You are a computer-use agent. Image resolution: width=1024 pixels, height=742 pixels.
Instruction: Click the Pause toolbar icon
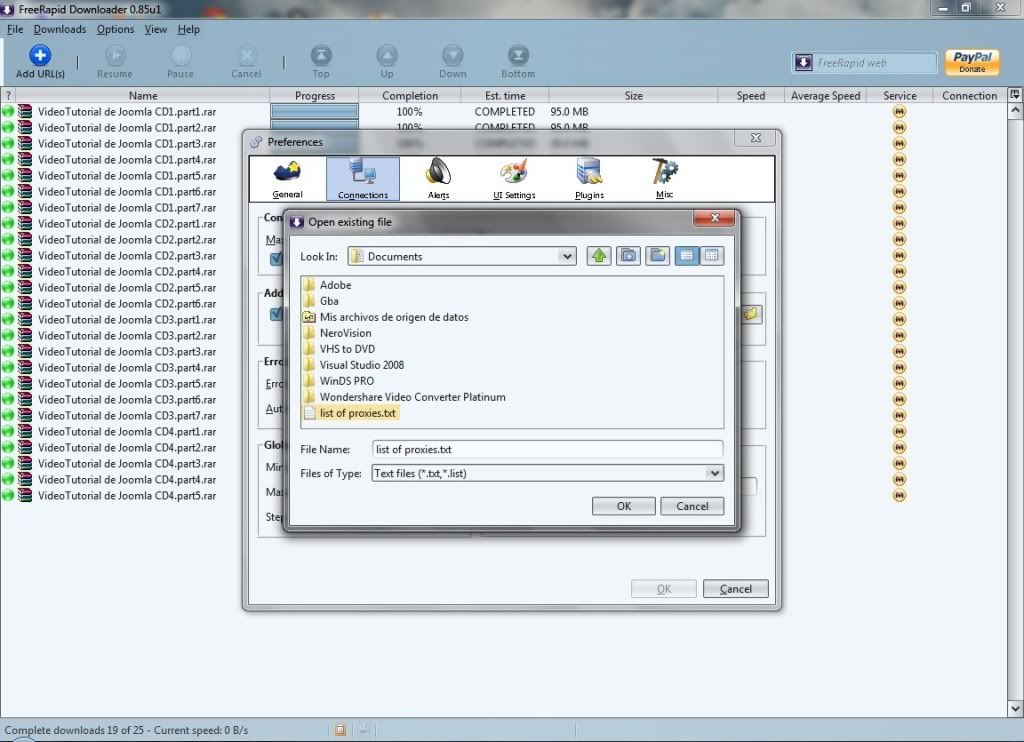click(x=181, y=56)
